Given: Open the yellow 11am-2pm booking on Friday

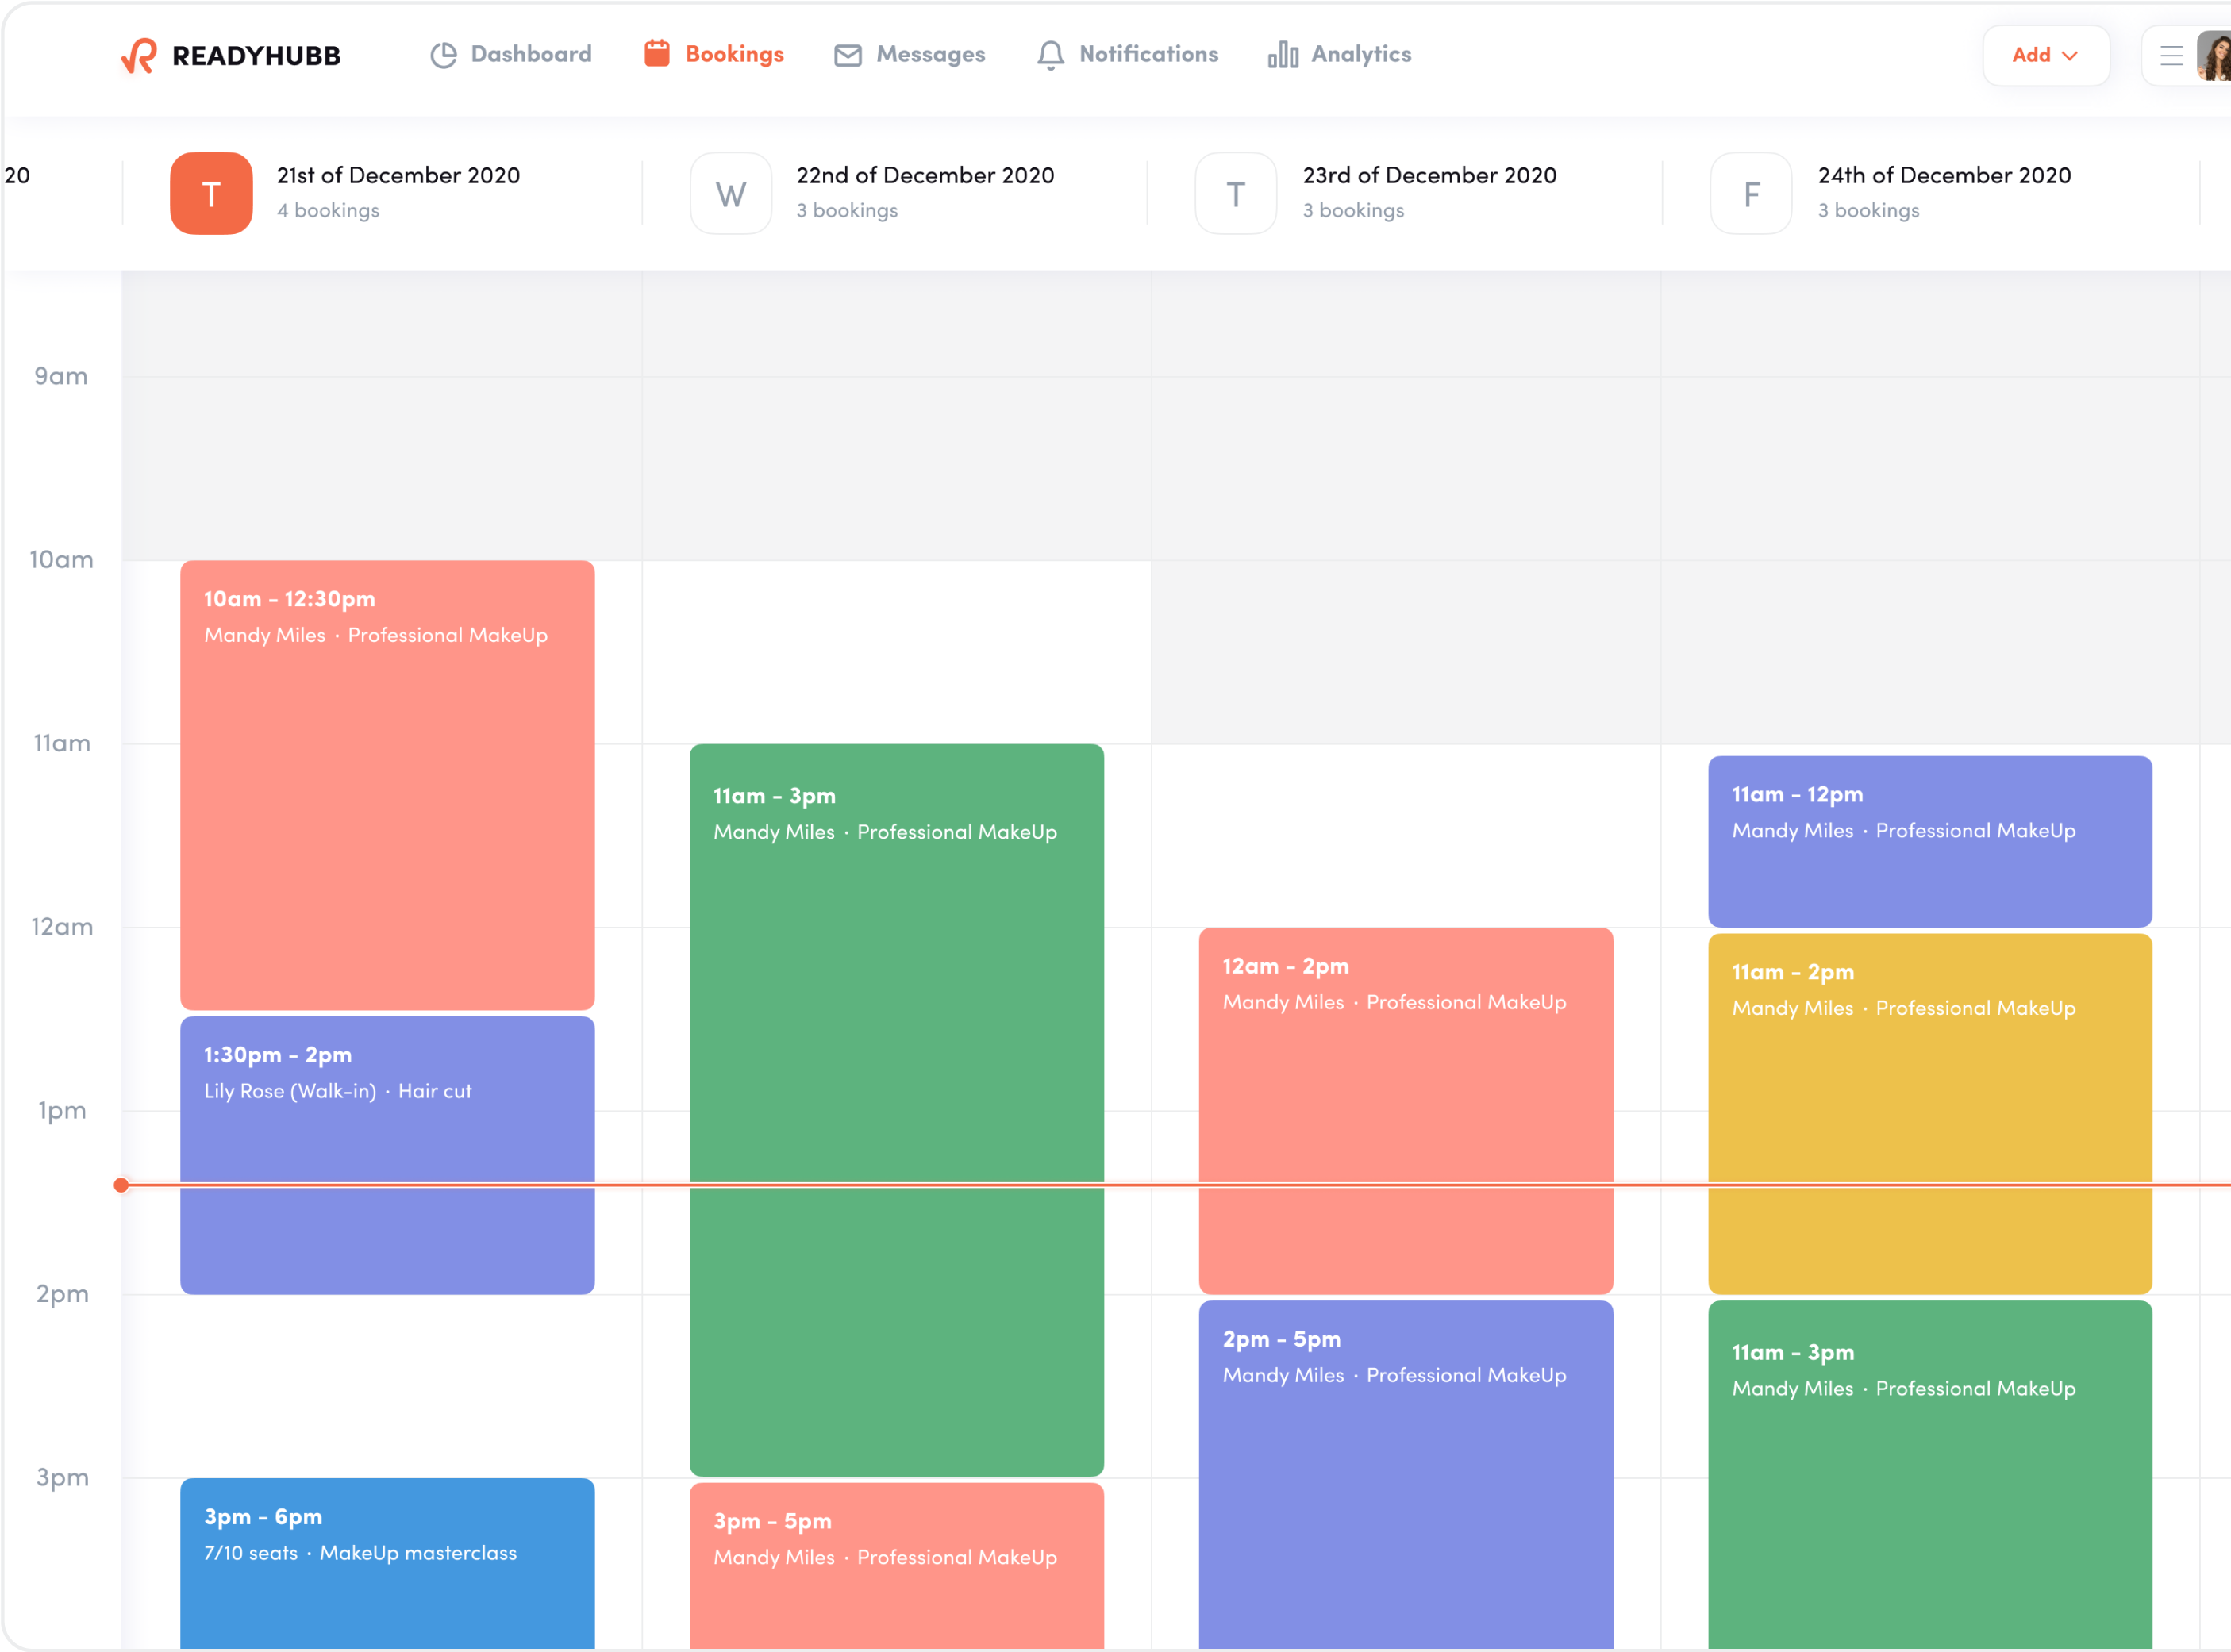Looking at the screenshot, I should point(1929,1110).
